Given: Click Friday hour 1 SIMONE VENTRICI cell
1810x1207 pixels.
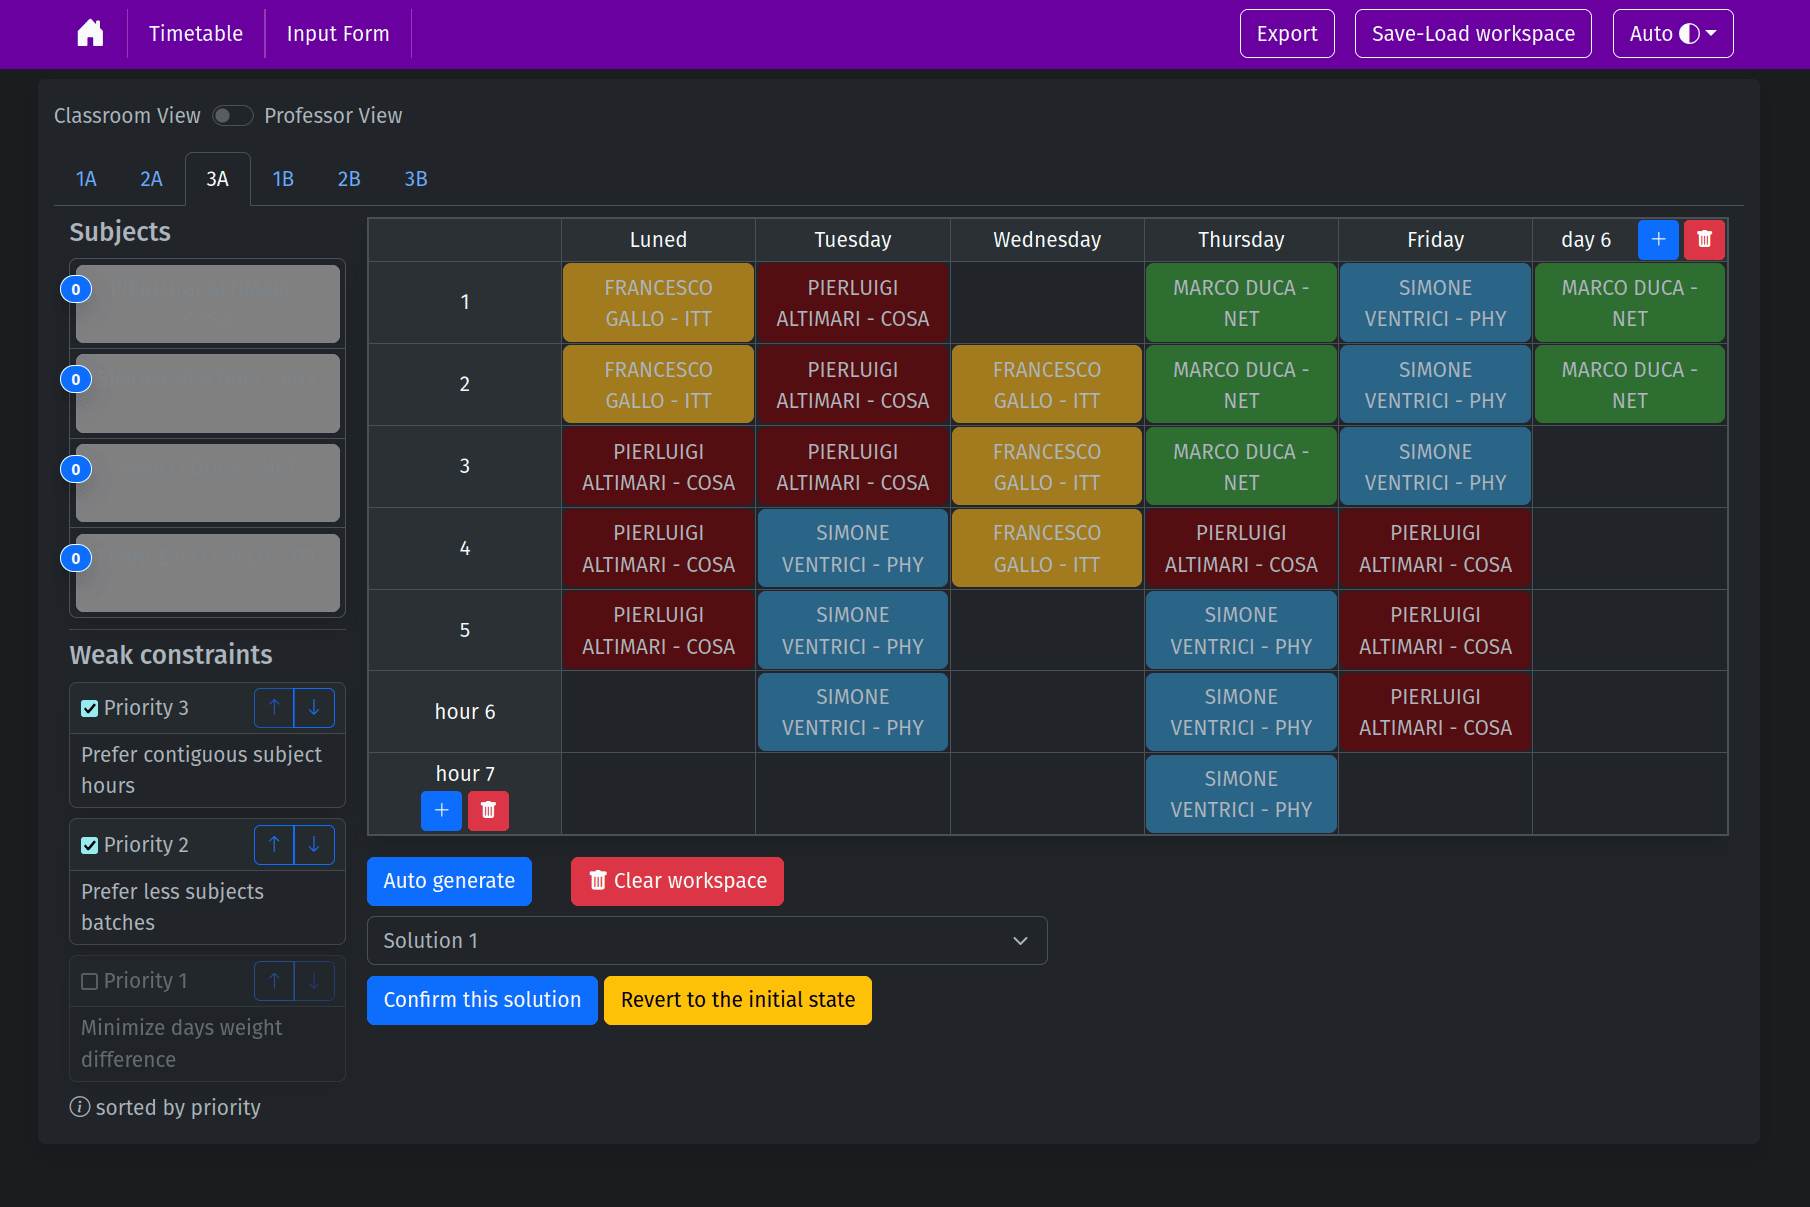Looking at the screenshot, I should point(1435,303).
